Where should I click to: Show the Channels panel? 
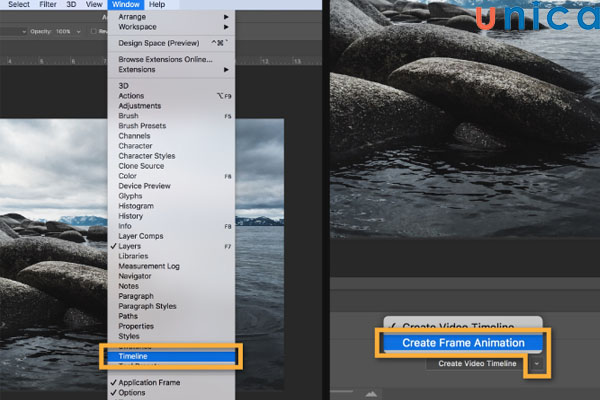coord(171,136)
